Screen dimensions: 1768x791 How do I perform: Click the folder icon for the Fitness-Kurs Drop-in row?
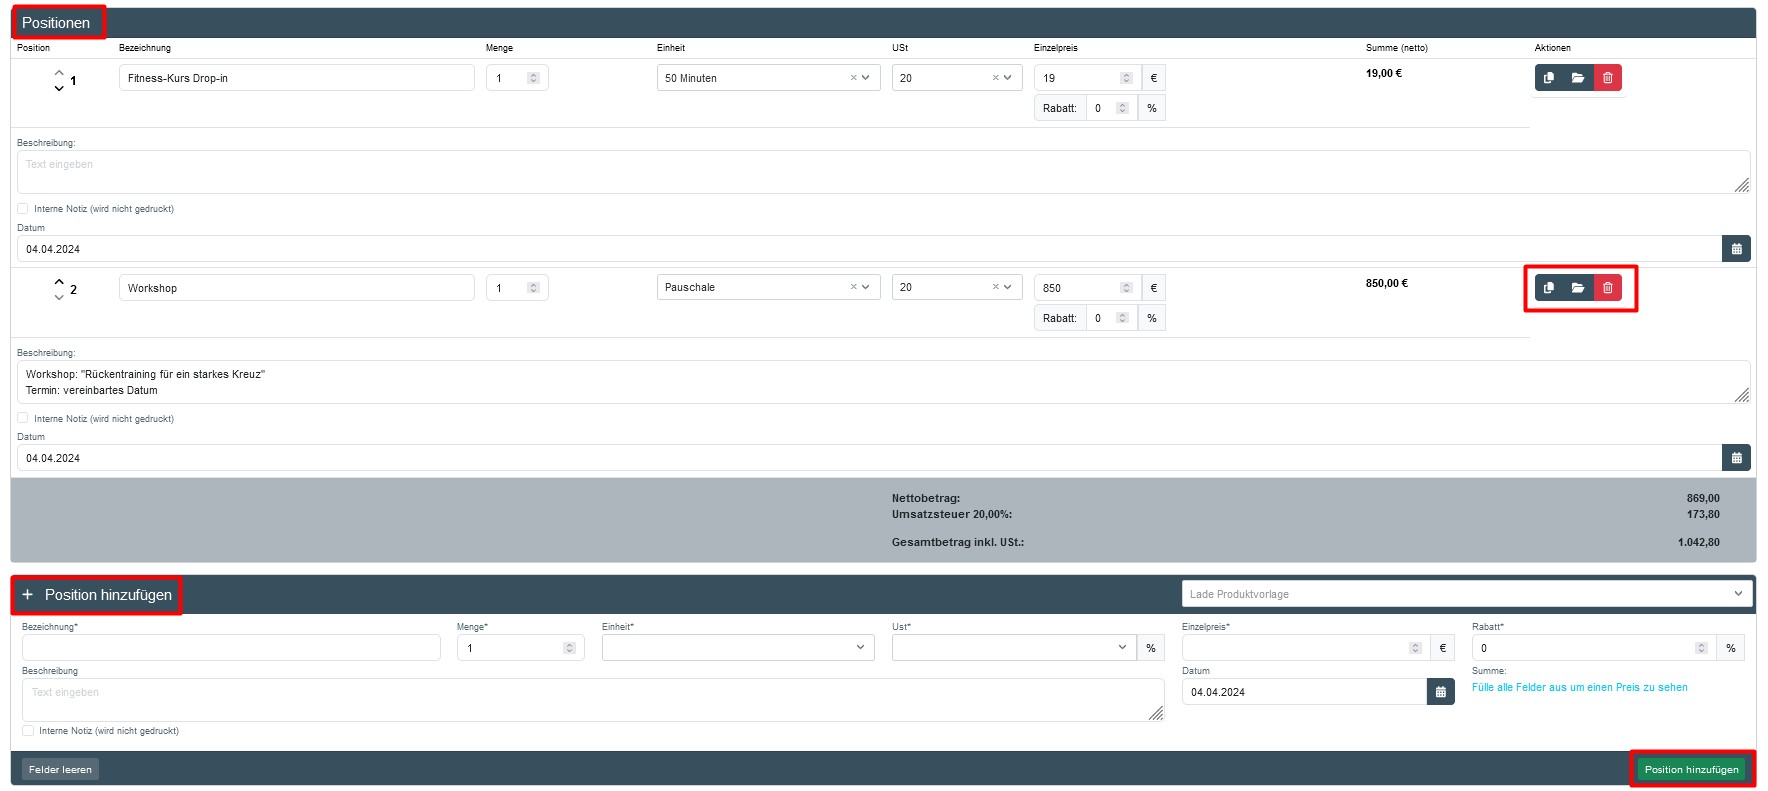tap(1578, 78)
